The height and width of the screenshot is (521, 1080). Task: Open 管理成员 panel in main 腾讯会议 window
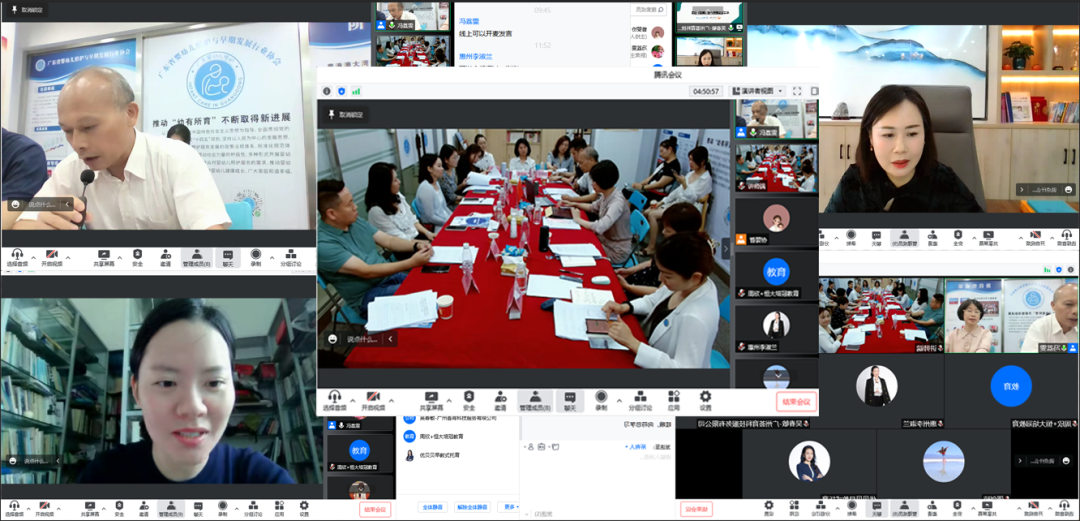534,400
